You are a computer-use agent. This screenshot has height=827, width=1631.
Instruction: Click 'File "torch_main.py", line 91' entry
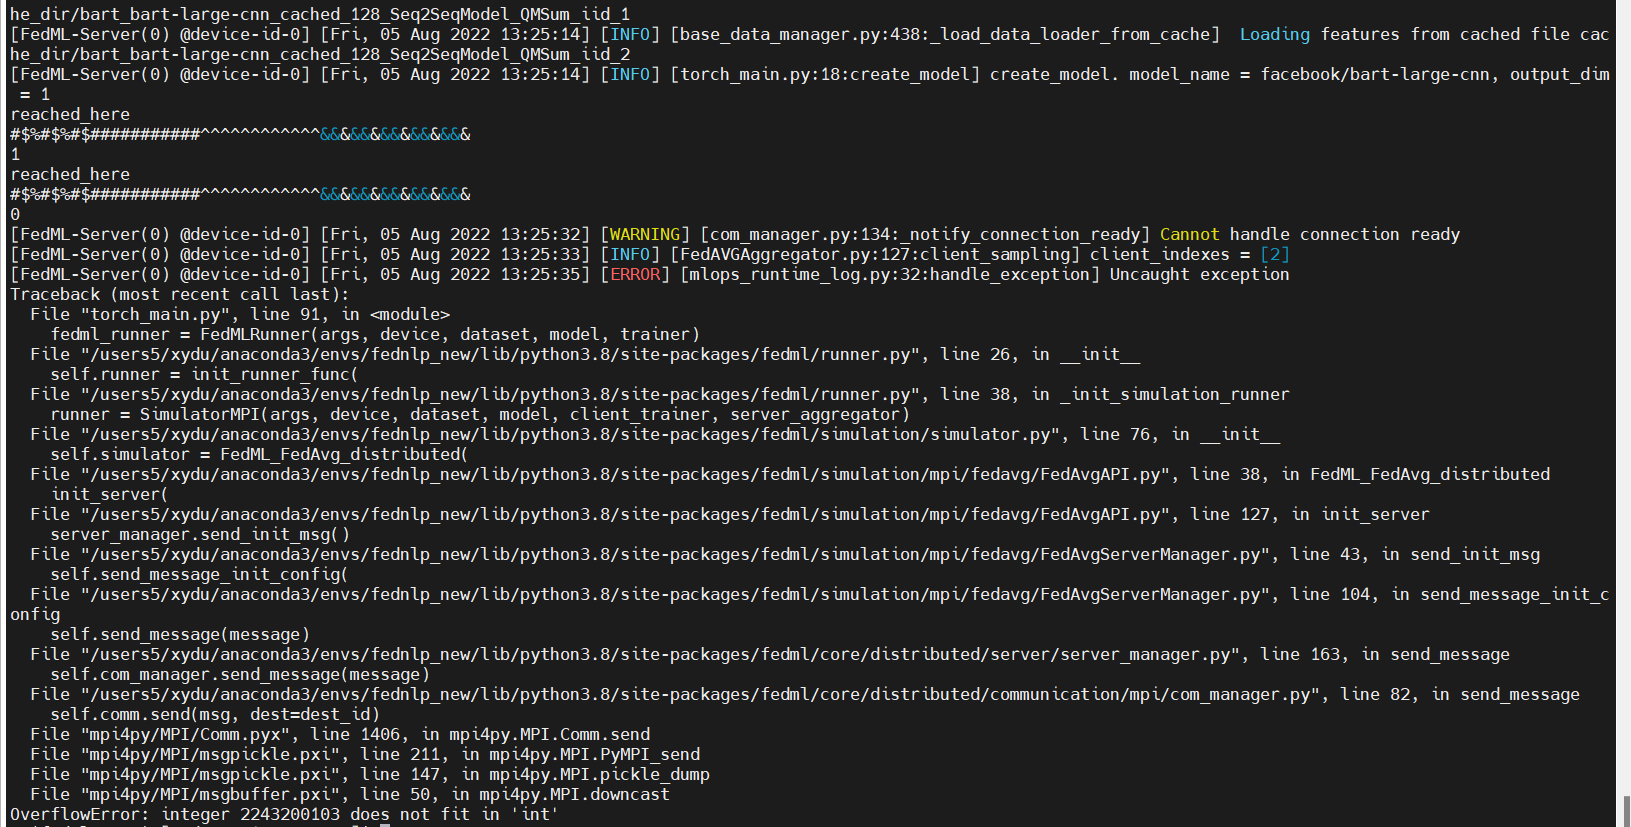pos(240,314)
